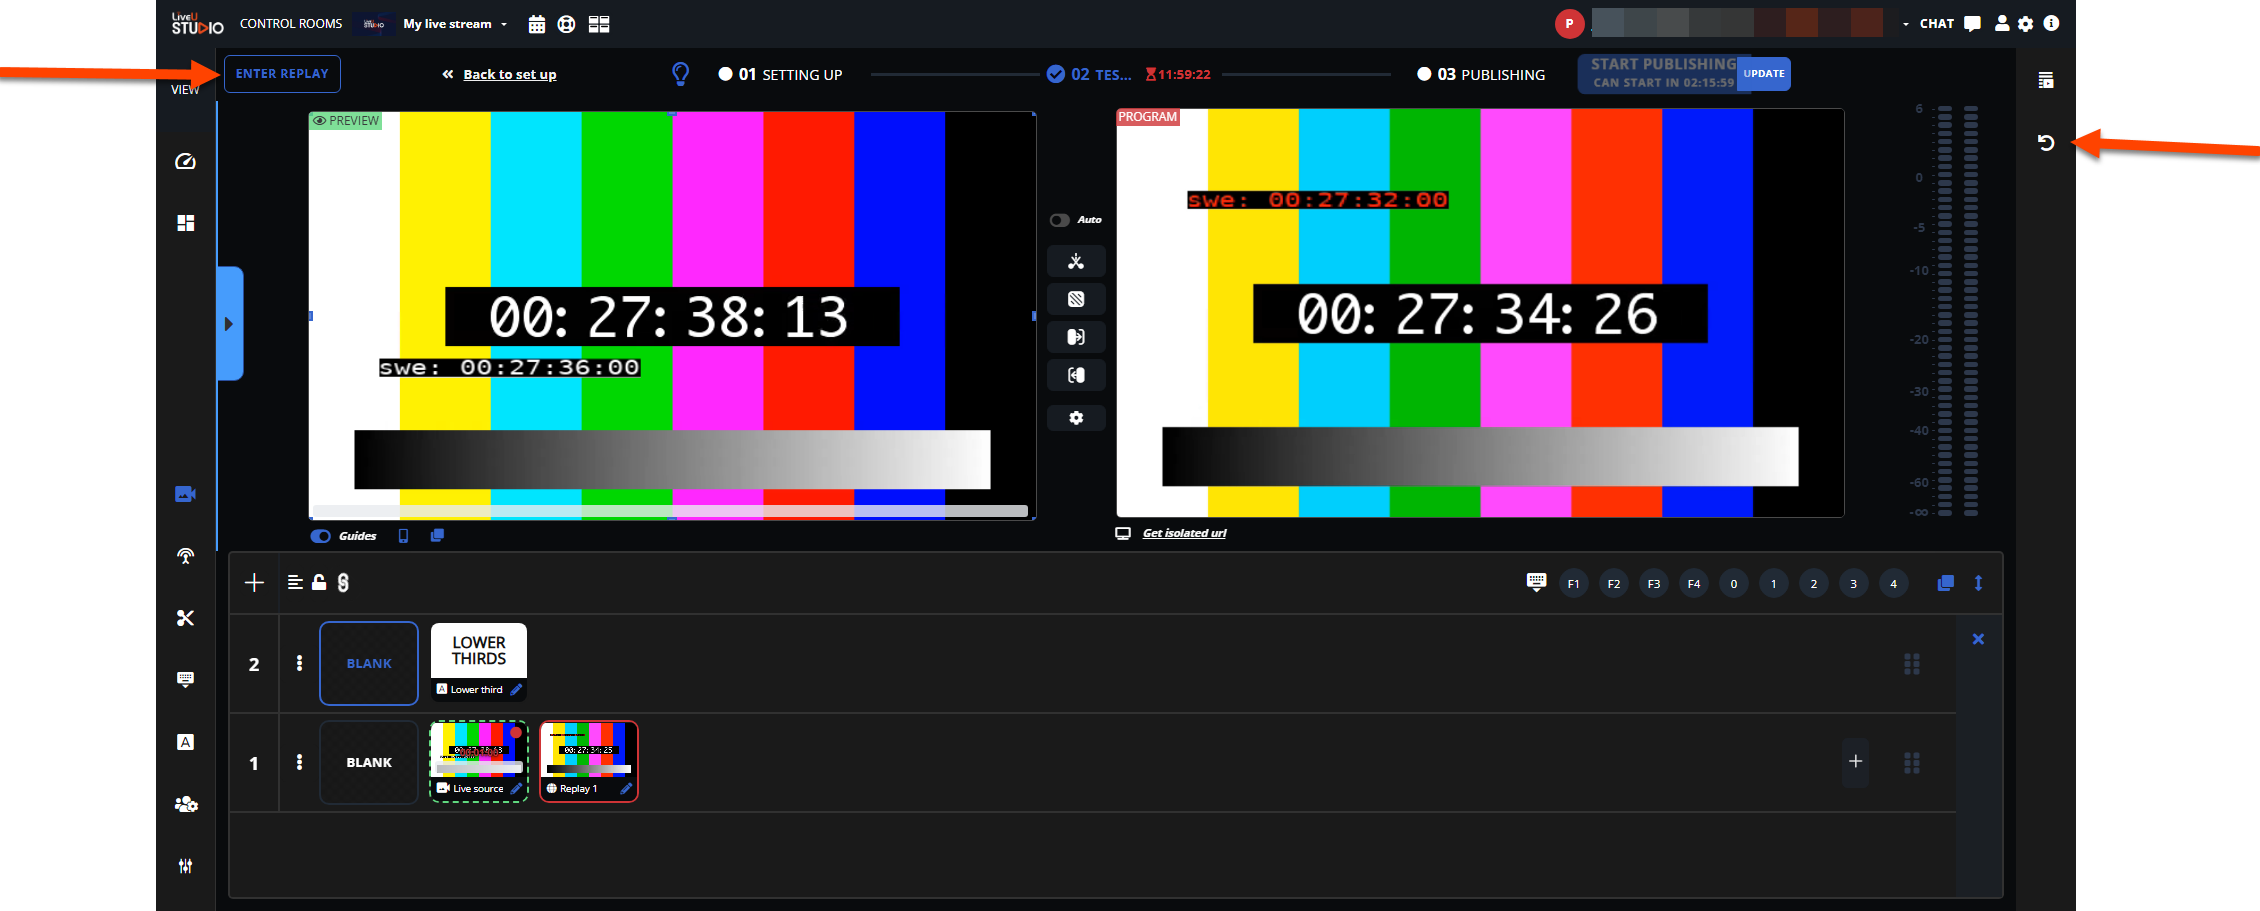Open CONTROL ROOMS in top navigation
Viewport: 2260px width, 911px height.
coord(291,24)
